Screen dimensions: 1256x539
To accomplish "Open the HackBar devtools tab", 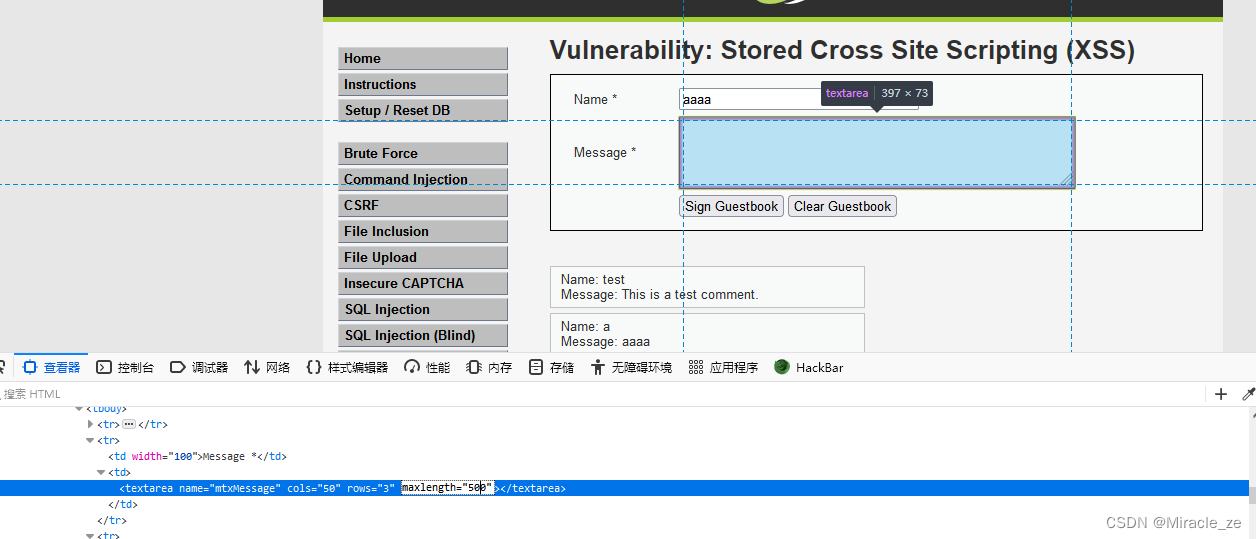I will (808, 367).
